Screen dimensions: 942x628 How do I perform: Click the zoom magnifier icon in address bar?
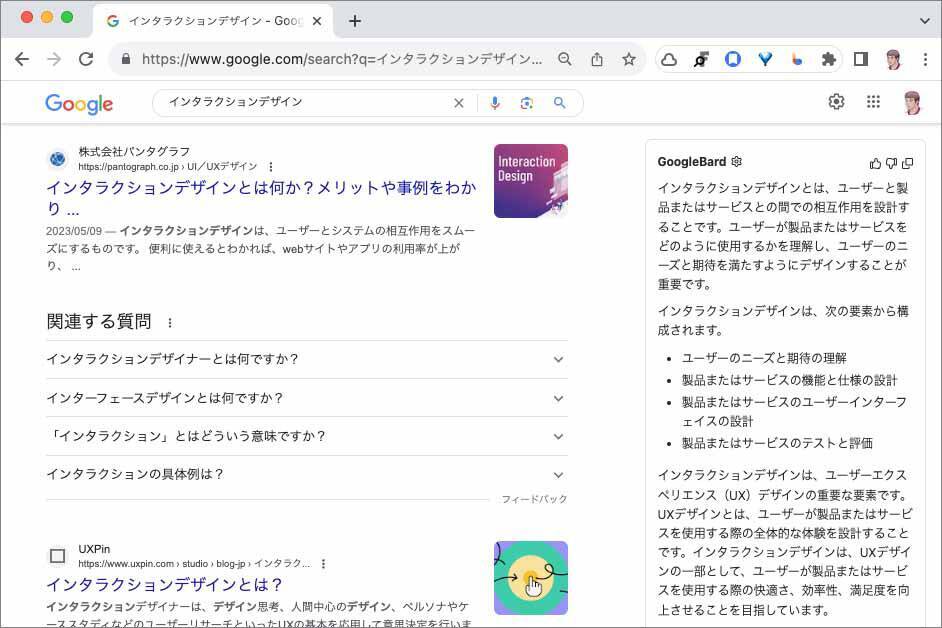(565, 59)
